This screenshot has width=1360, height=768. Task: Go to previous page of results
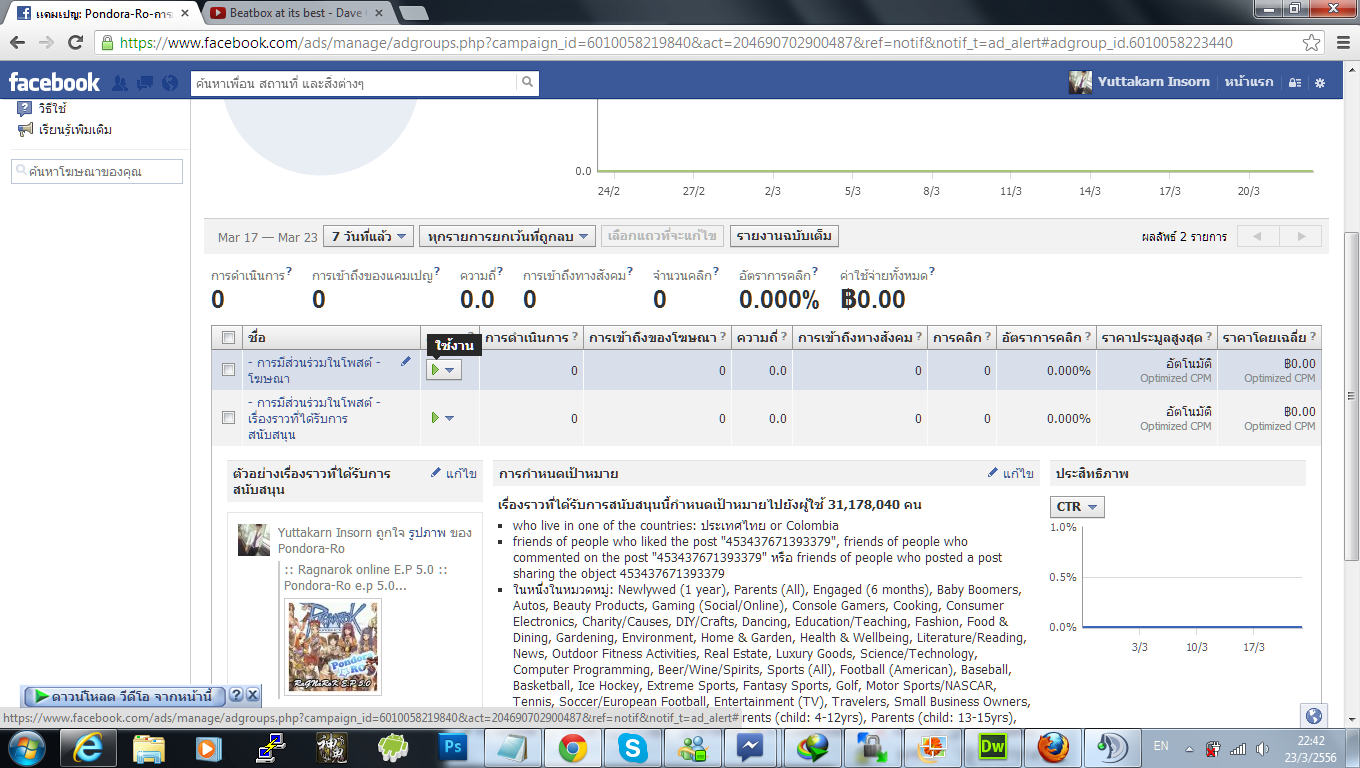[1258, 237]
